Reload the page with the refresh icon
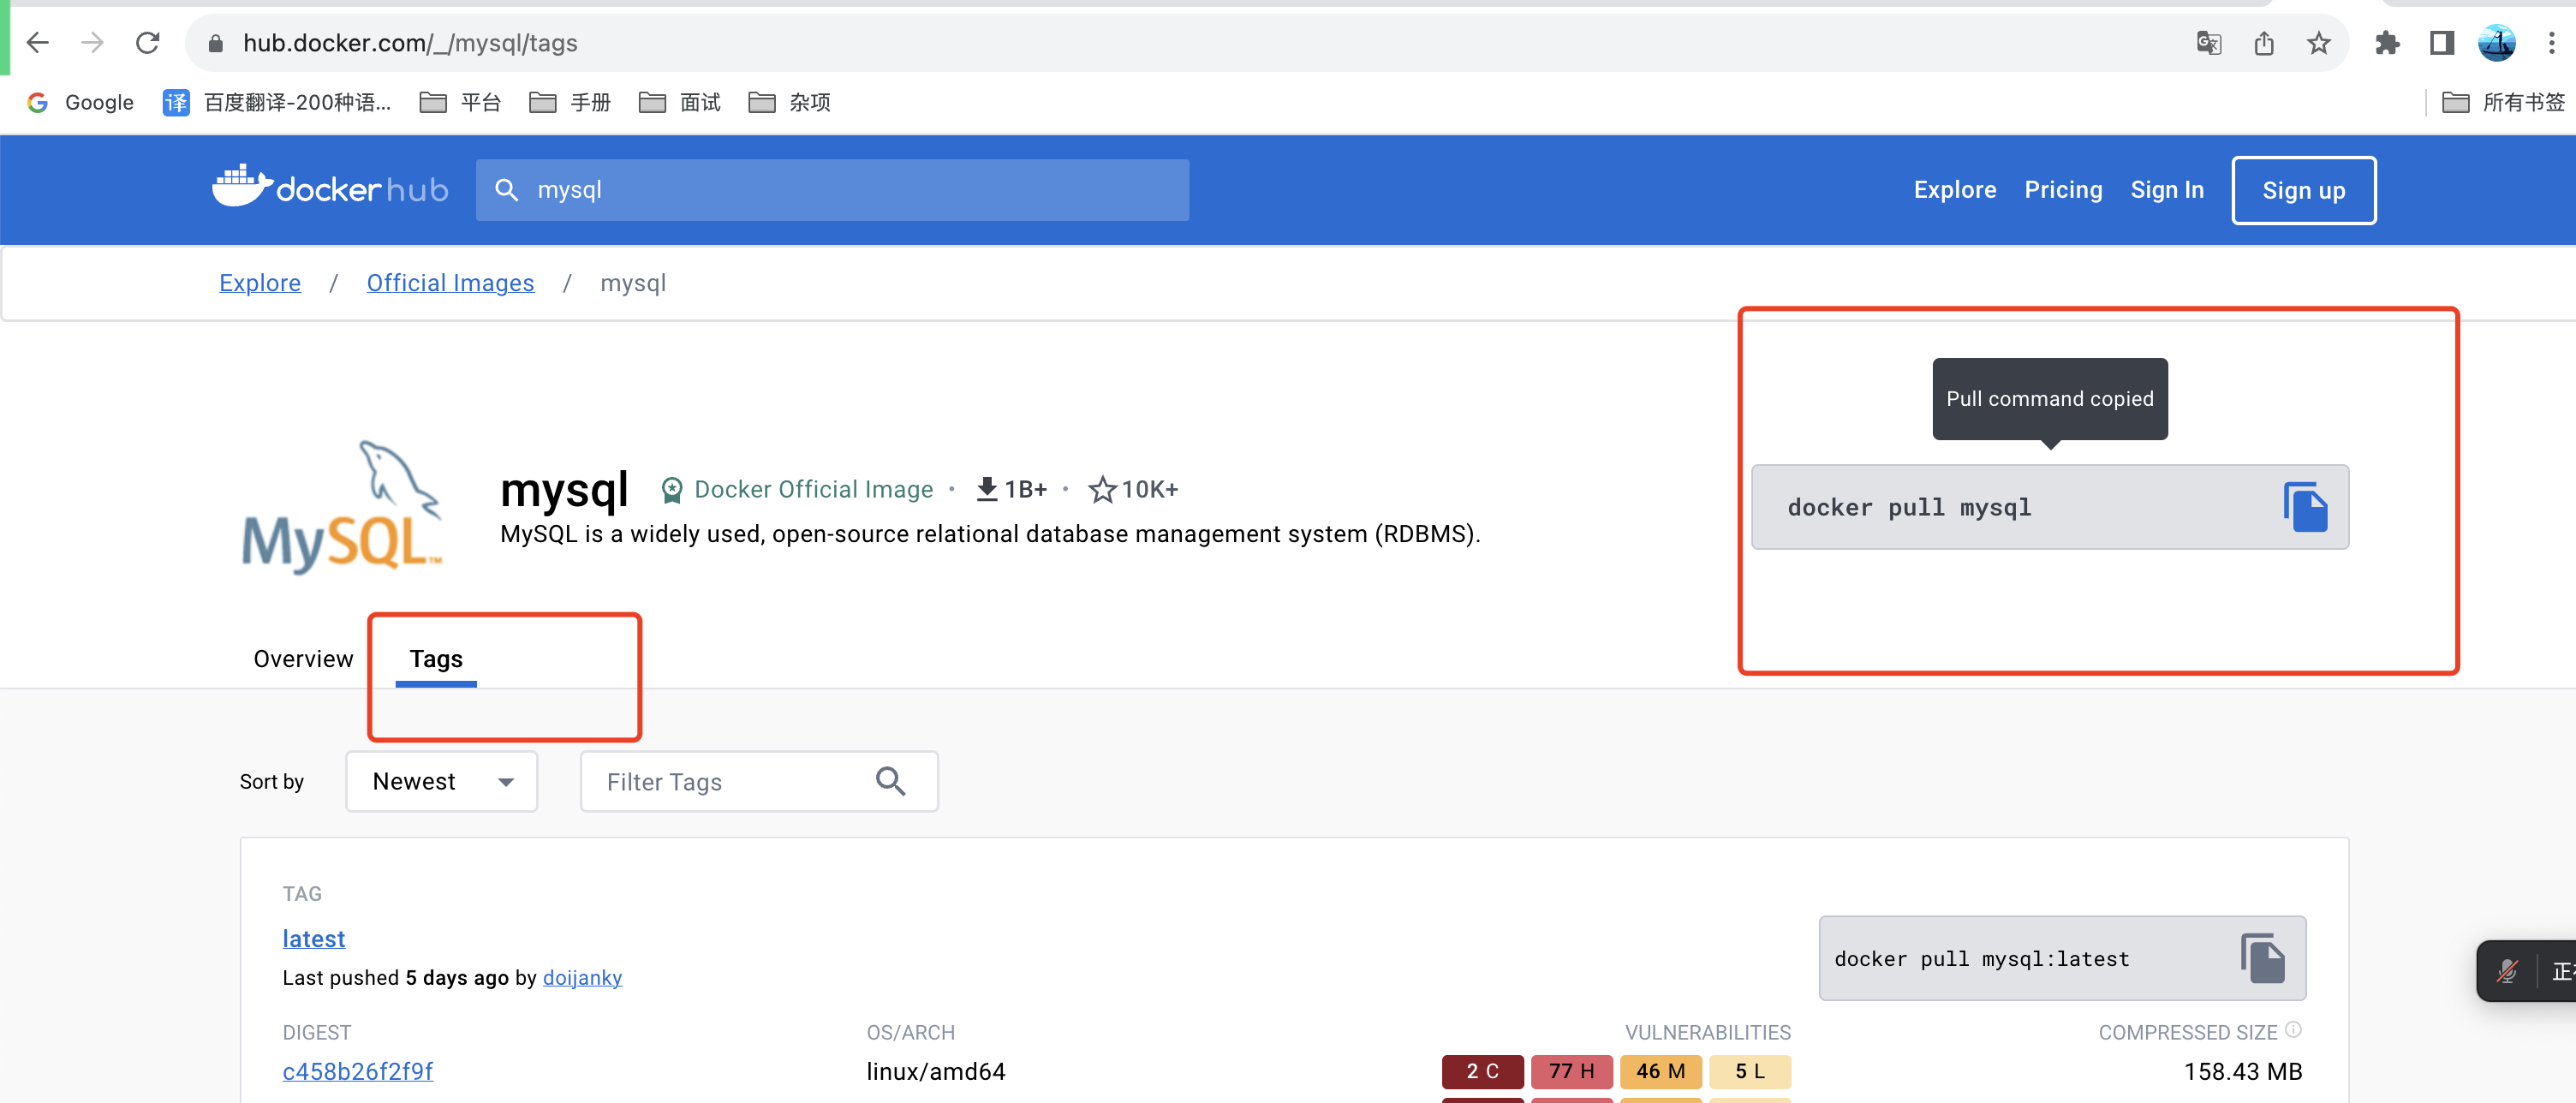Image resolution: width=2576 pixels, height=1103 pixels. (x=148, y=43)
